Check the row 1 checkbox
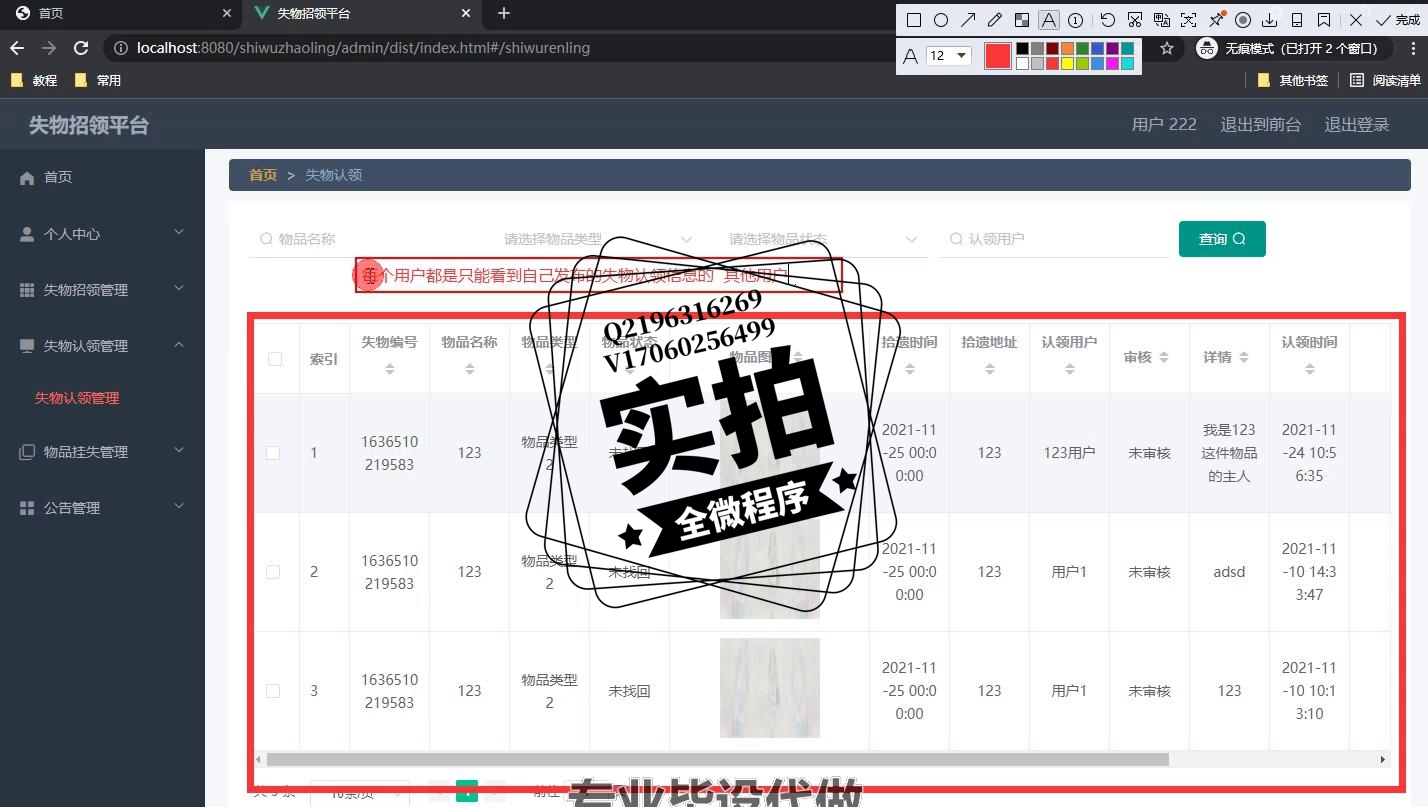The image size is (1428, 807). coord(273,453)
